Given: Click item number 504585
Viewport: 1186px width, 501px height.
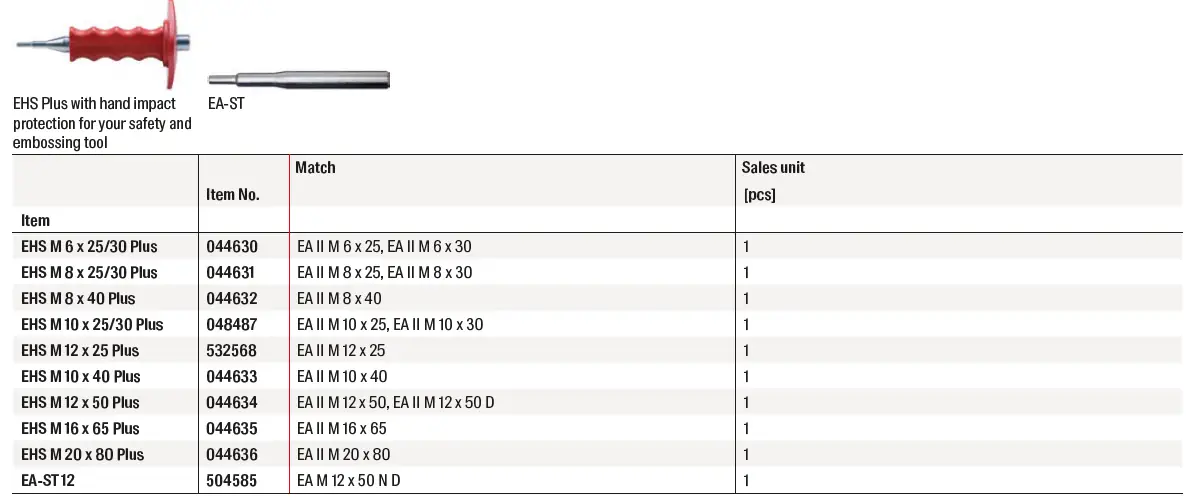Looking at the screenshot, I should [x=232, y=480].
